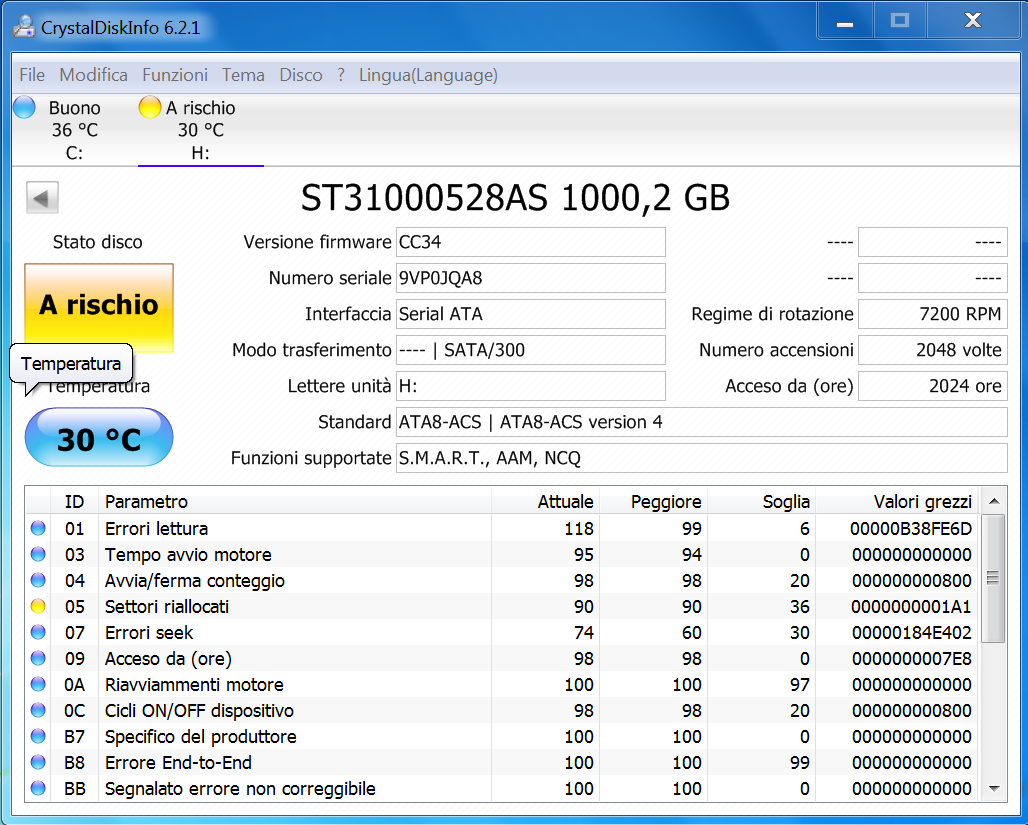Screen dimensions: 1028x825
Task: Click status dot for Errori seek row
Action: (x=38, y=632)
